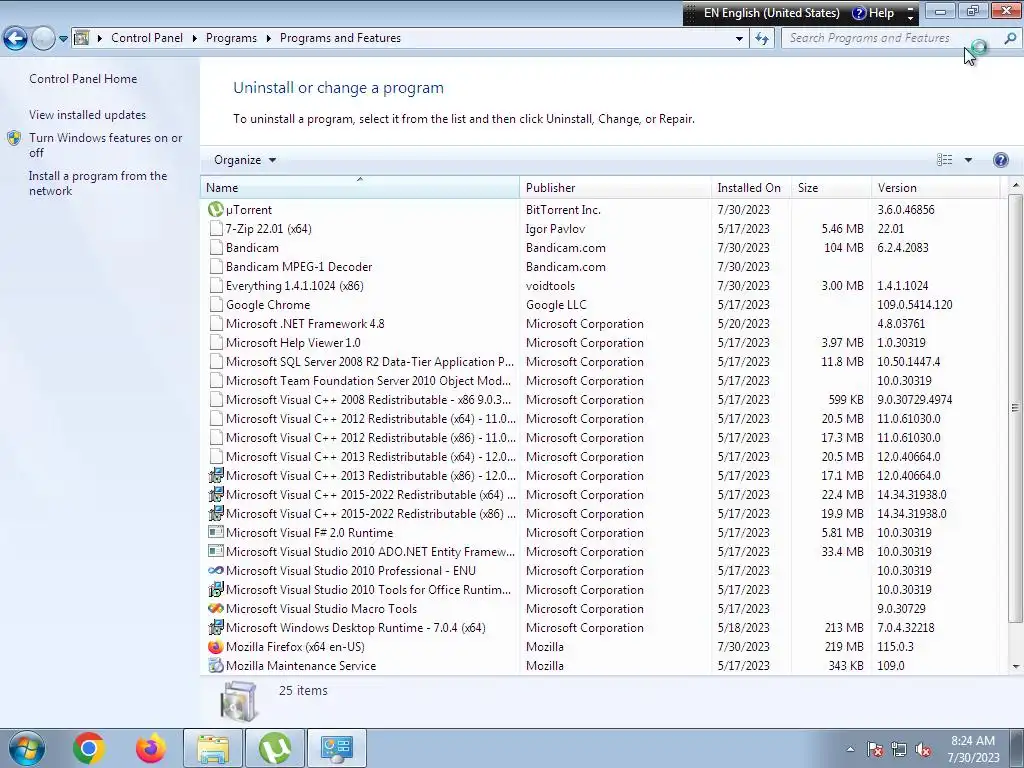Open the Windows Start orb

[x=26, y=748]
